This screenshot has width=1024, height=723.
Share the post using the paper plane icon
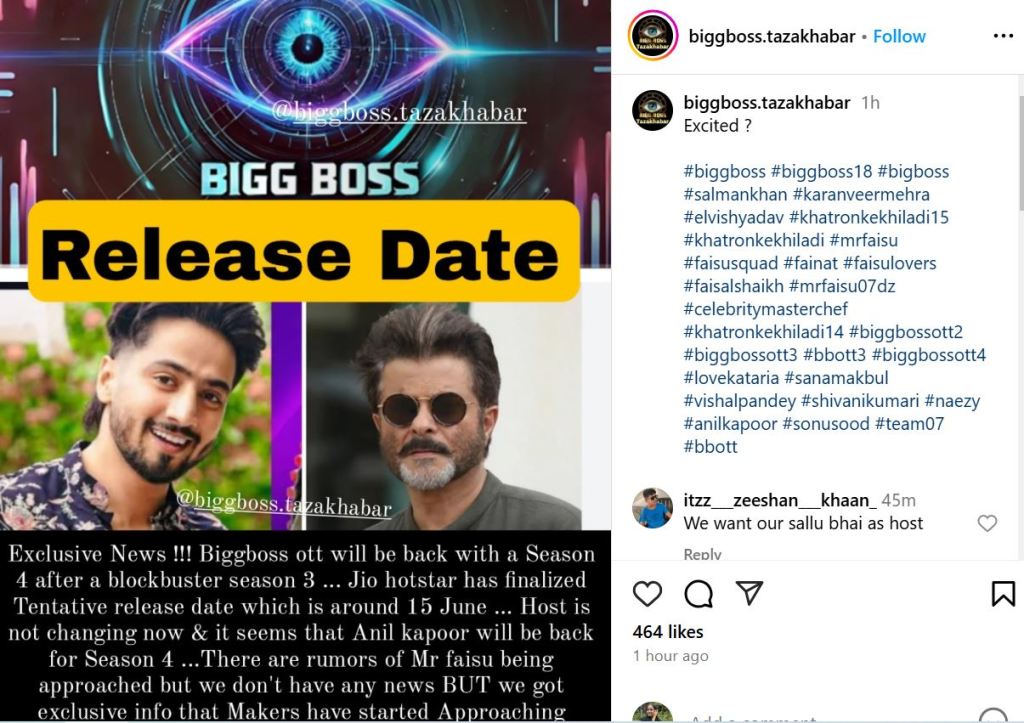pyautogui.click(x=749, y=592)
